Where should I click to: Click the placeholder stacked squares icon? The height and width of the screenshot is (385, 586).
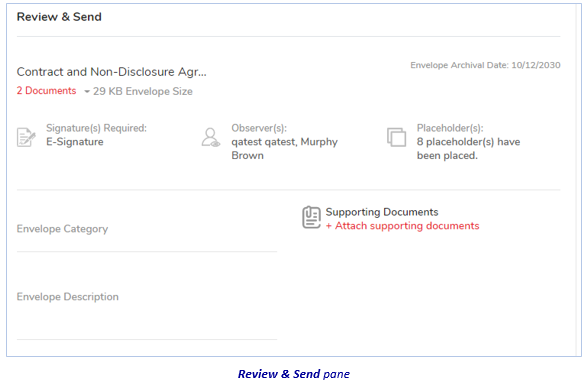pos(397,137)
